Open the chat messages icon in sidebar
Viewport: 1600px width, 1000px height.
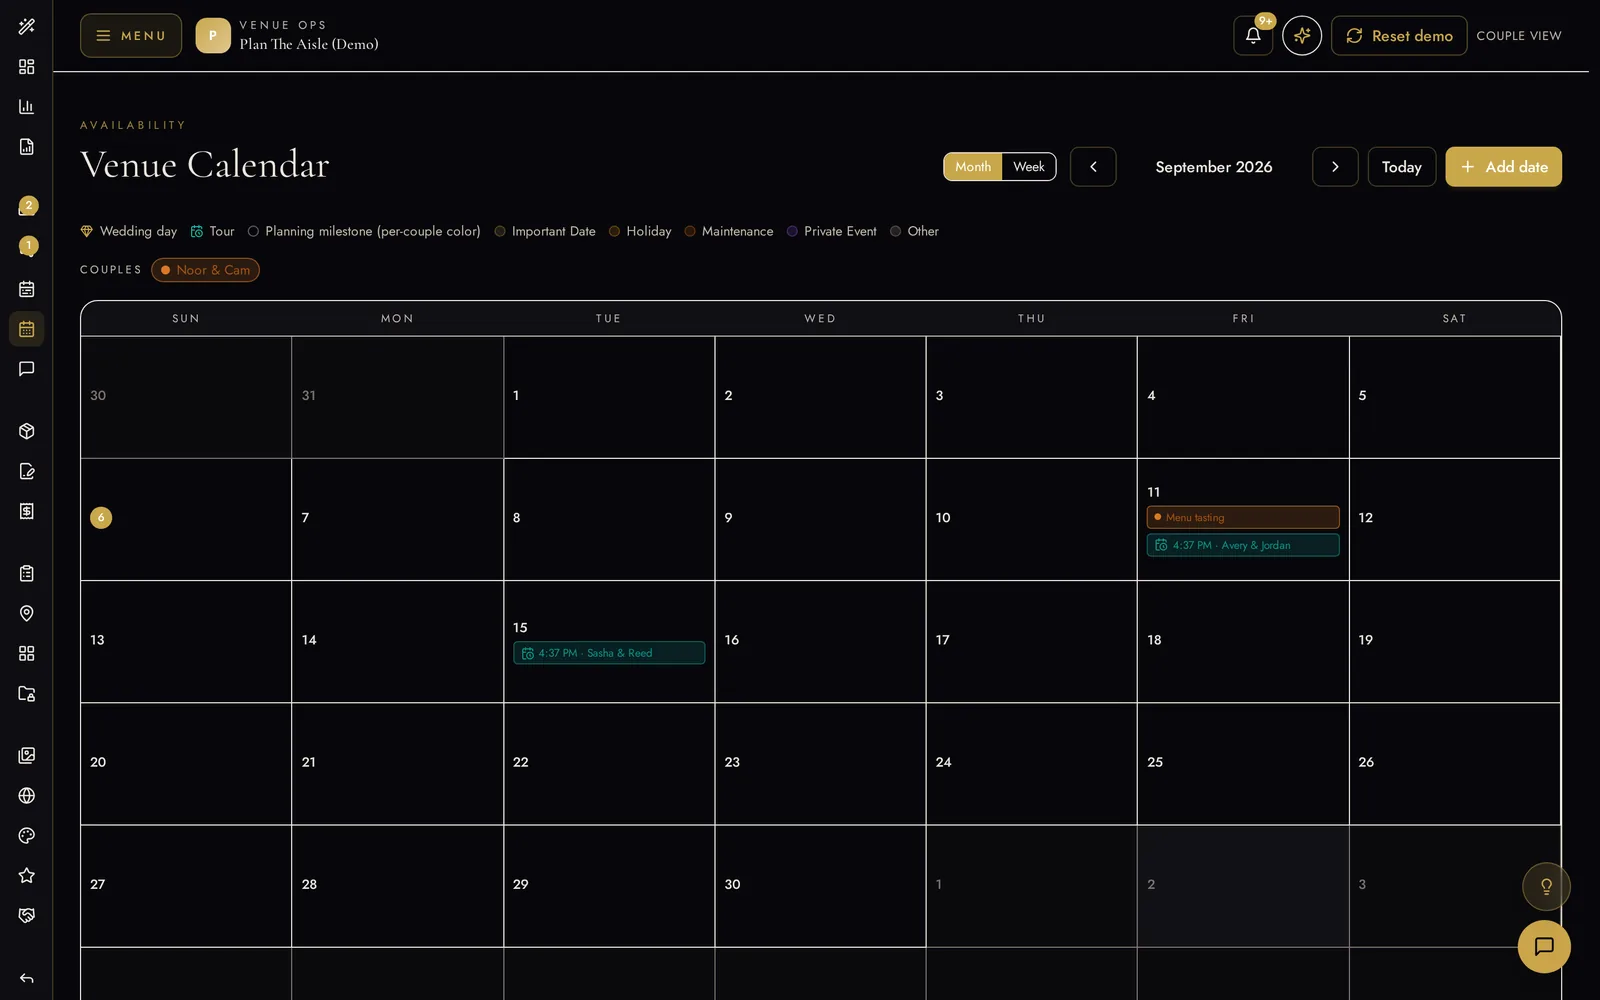click(x=27, y=369)
